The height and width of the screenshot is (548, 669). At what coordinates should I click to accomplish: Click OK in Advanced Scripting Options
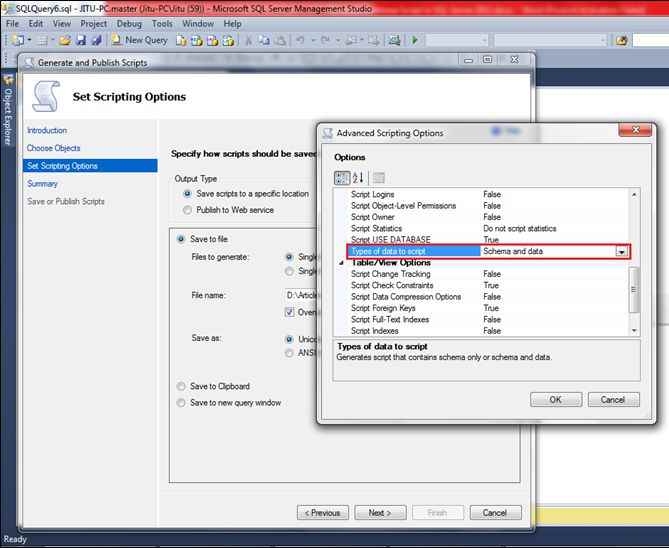(556, 399)
